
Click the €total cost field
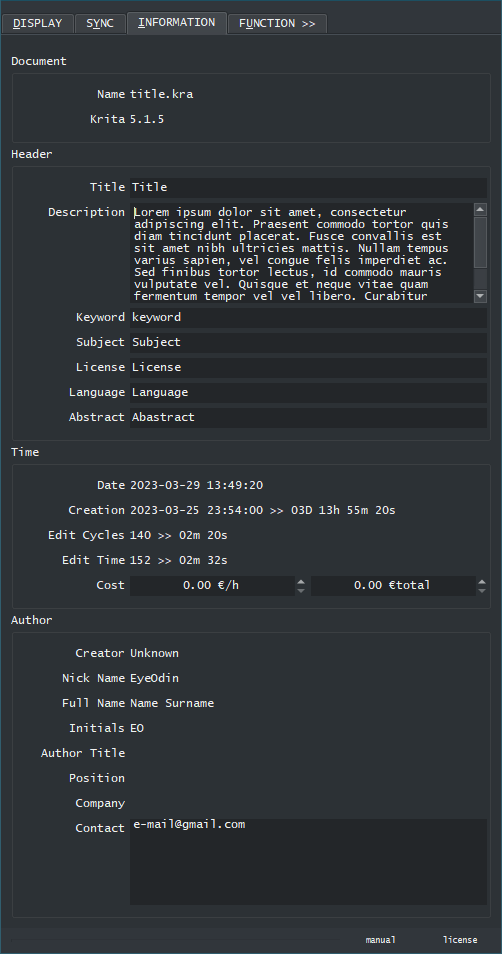click(x=393, y=585)
